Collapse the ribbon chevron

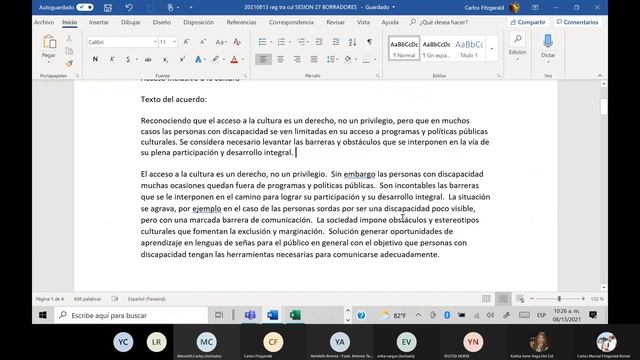pos(600,76)
